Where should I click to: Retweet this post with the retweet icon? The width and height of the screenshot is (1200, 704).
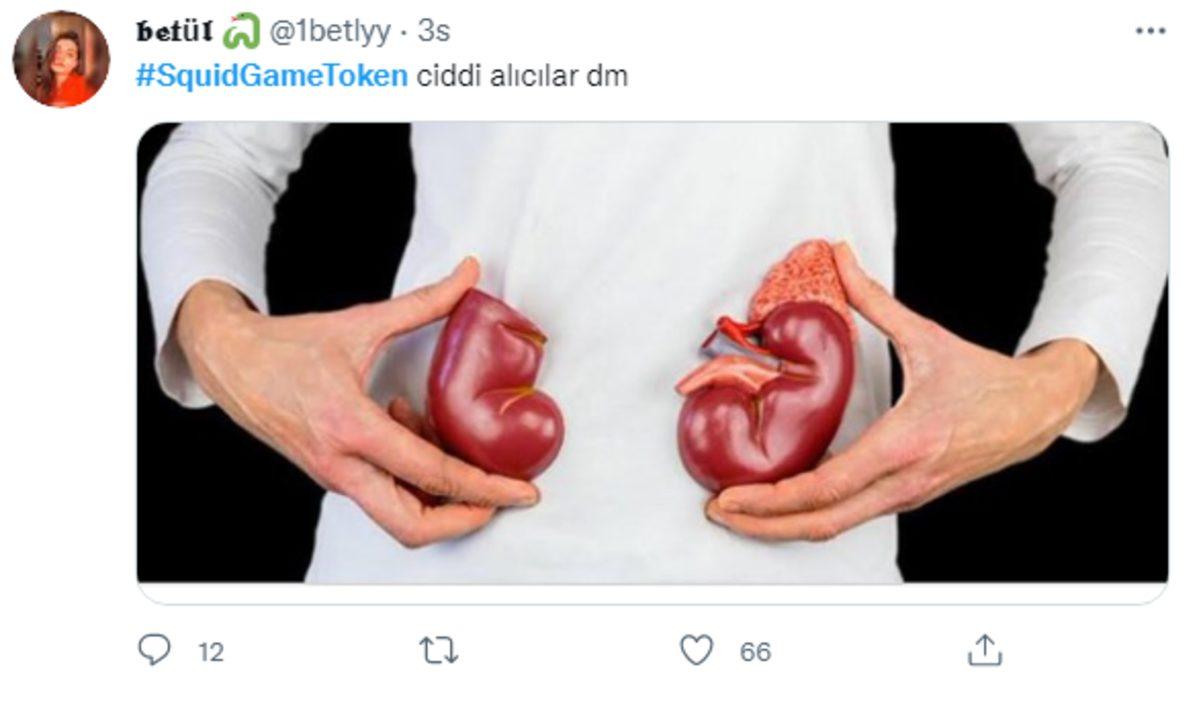click(438, 652)
